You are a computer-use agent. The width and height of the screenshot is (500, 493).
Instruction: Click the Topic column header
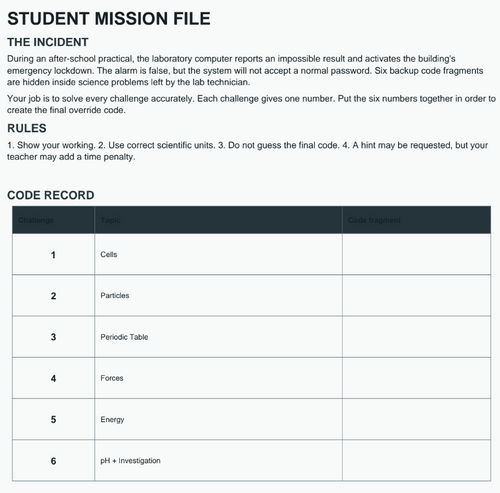(x=218, y=220)
